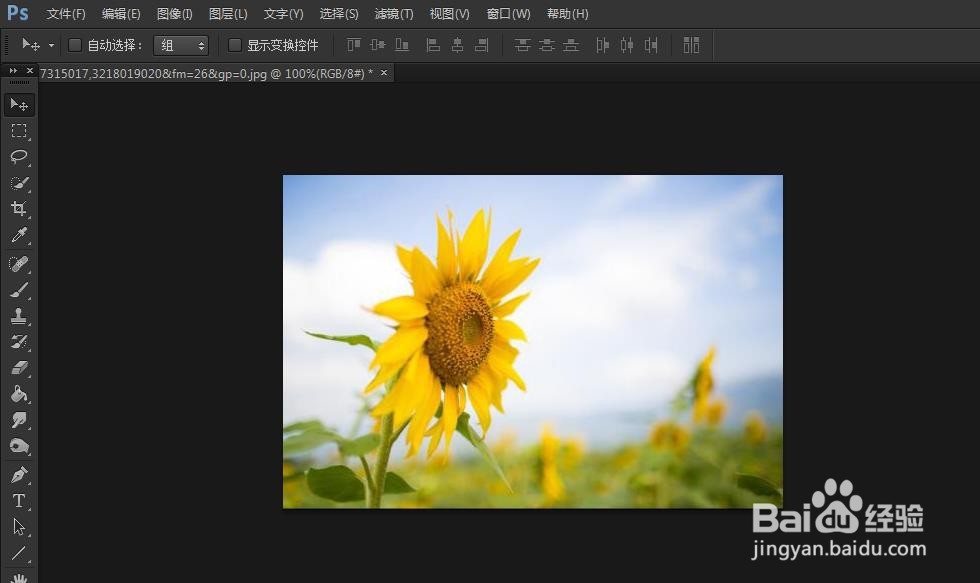Select the Horizontal Type tool
This screenshot has width=980, height=583.
tap(19, 501)
